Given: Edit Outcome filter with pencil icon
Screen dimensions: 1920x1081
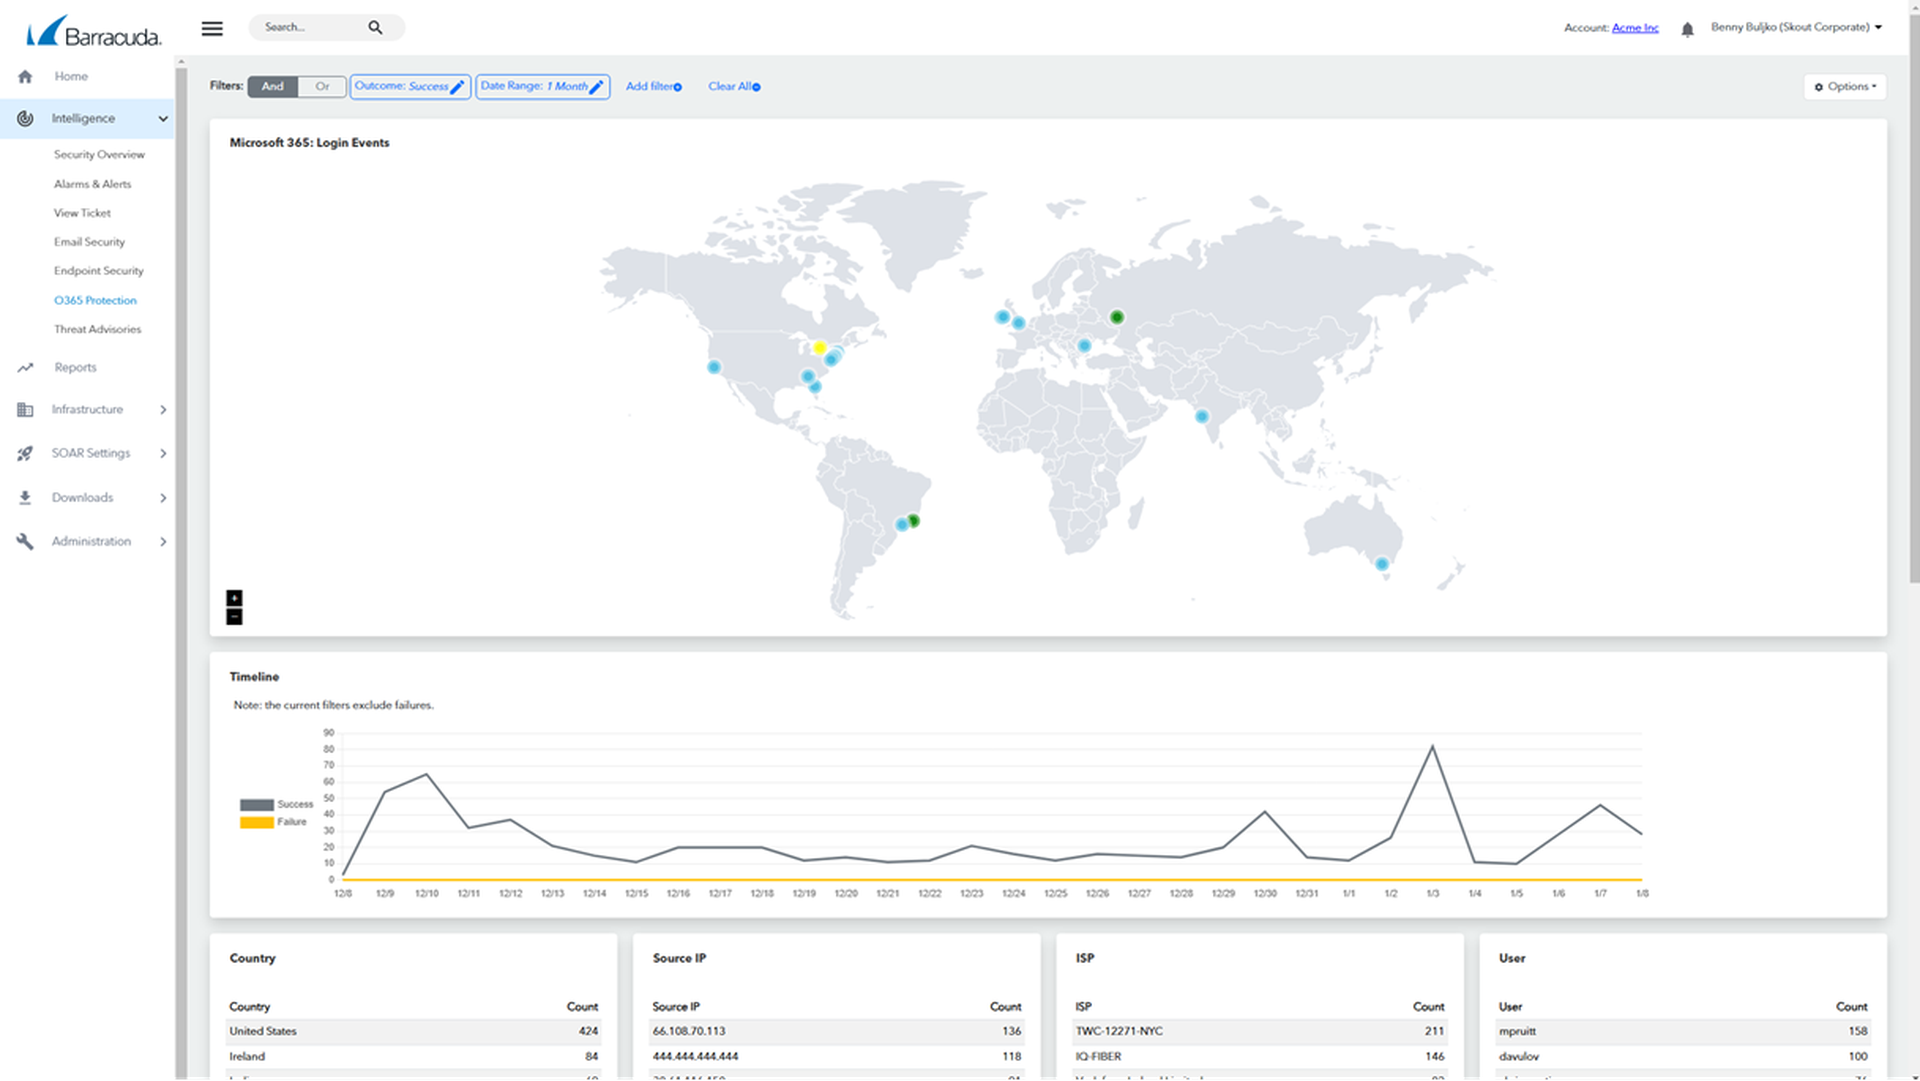Looking at the screenshot, I should (x=457, y=87).
